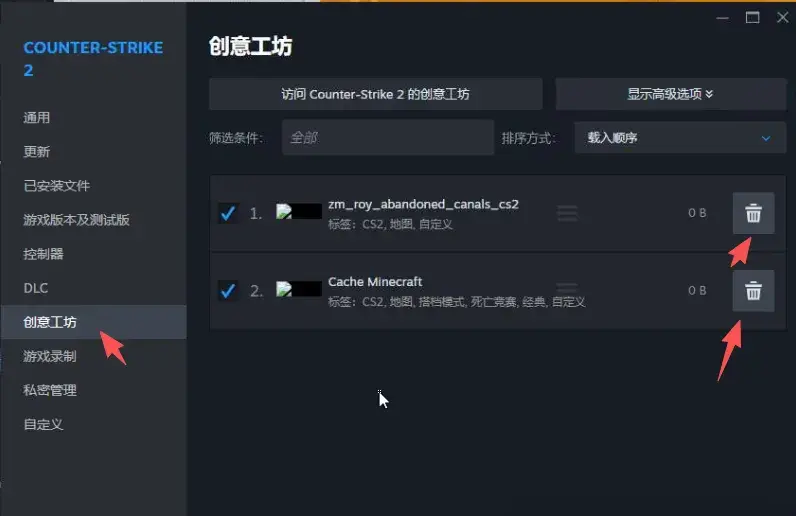This screenshot has height=516, width=796.
Task: Minimize the properties window
Action: (722, 18)
